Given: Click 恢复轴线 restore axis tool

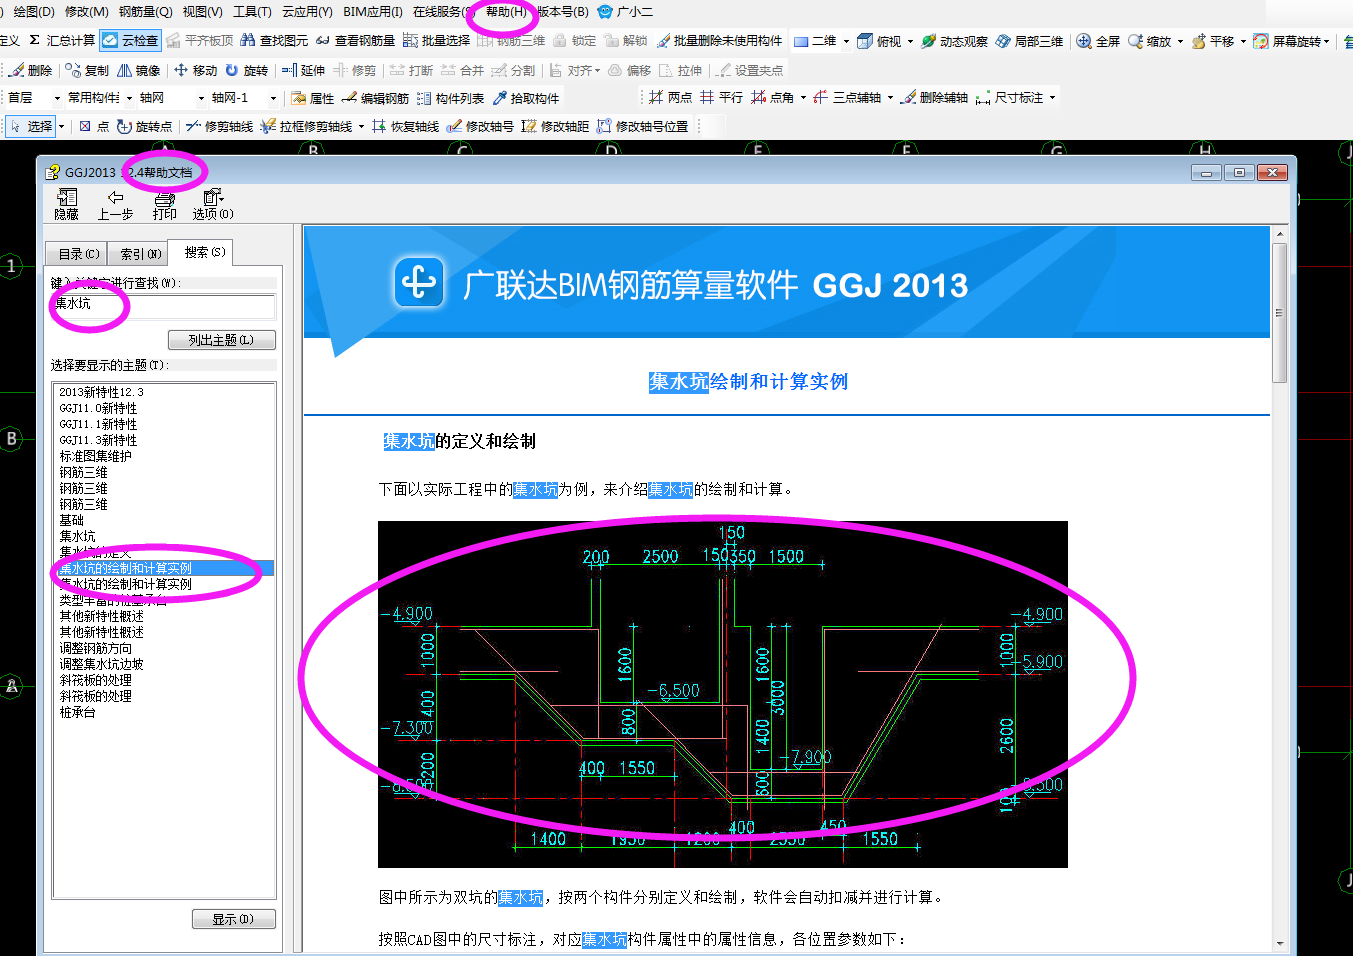Looking at the screenshot, I should [x=405, y=126].
